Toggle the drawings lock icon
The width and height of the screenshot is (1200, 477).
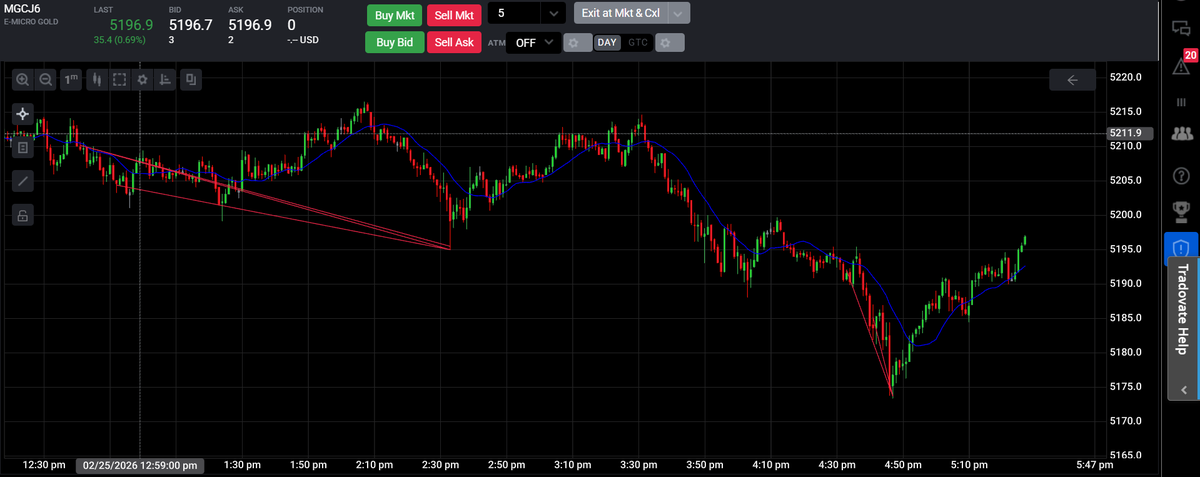(x=23, y=213)
